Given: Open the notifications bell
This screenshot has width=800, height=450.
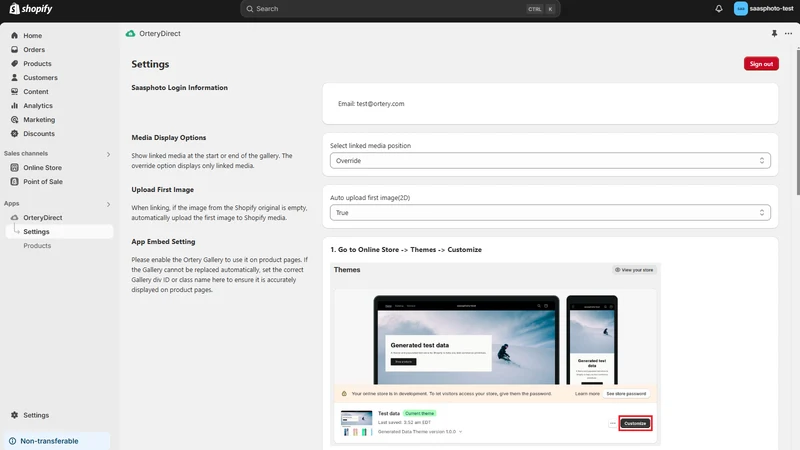Looking at the screenshot, I should point(718,9).
